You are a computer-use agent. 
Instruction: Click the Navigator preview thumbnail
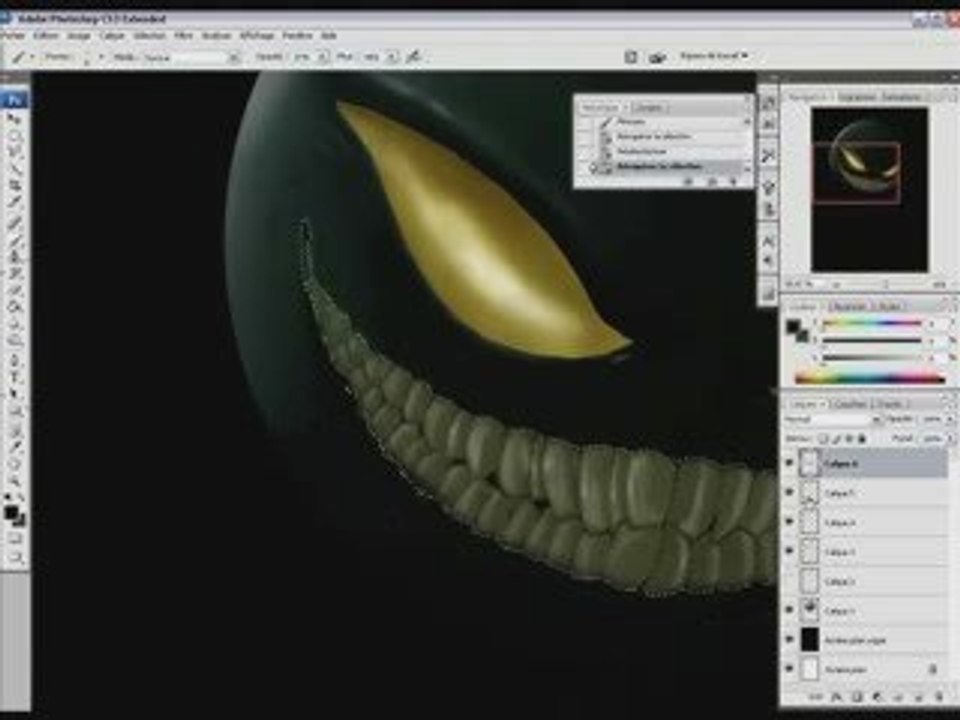[x=869, y=189]
